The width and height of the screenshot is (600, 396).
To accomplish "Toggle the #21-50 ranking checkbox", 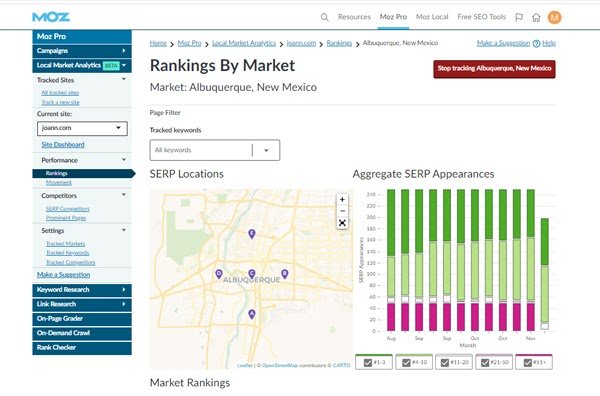I will click(485, 362).
